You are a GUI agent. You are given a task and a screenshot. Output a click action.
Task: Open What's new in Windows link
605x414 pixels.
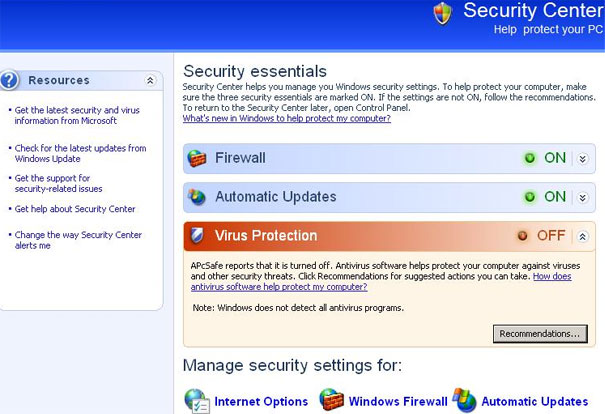click(287, 118)
